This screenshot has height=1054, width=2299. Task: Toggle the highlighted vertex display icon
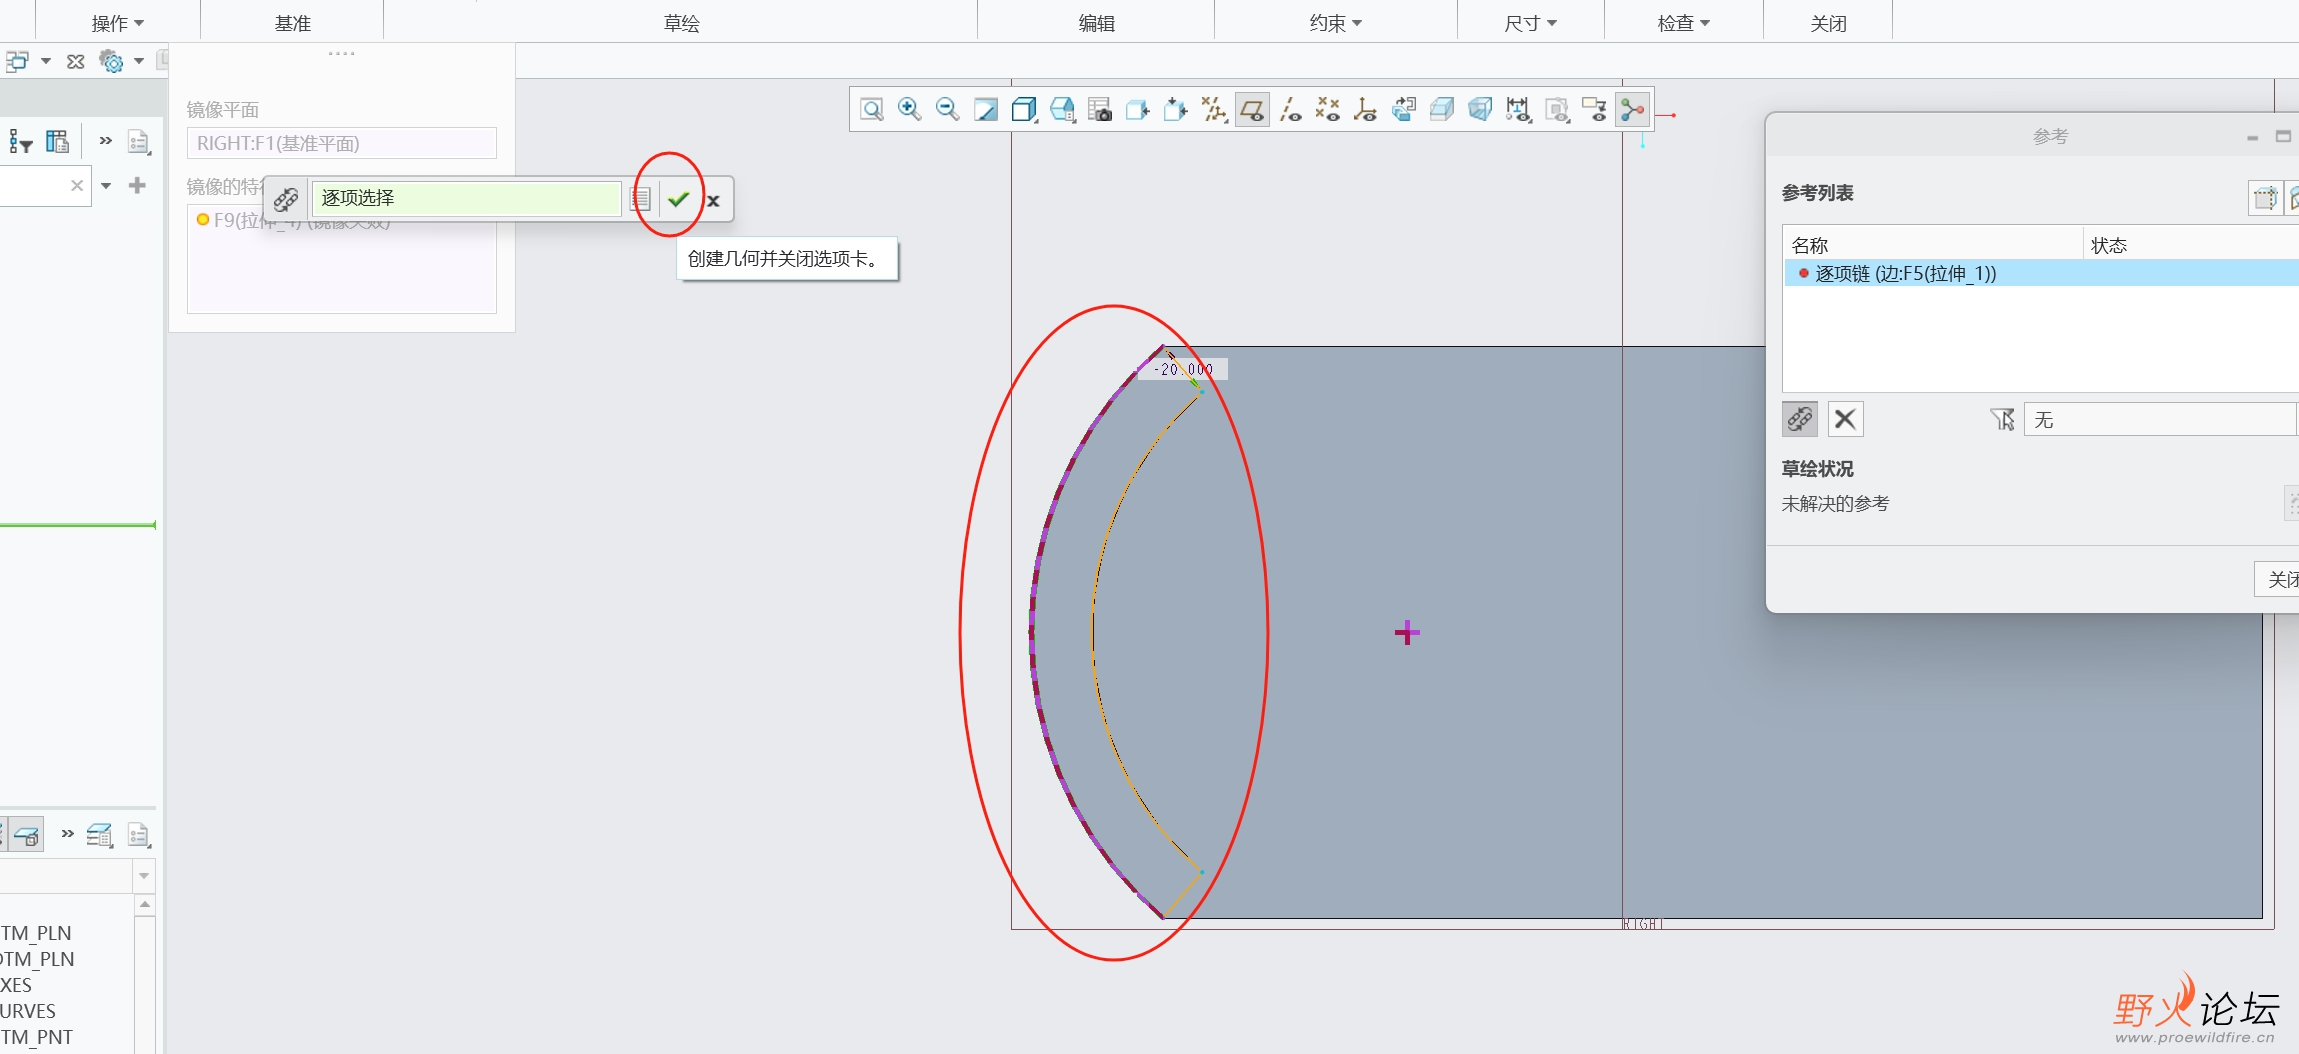point(1633,110)
